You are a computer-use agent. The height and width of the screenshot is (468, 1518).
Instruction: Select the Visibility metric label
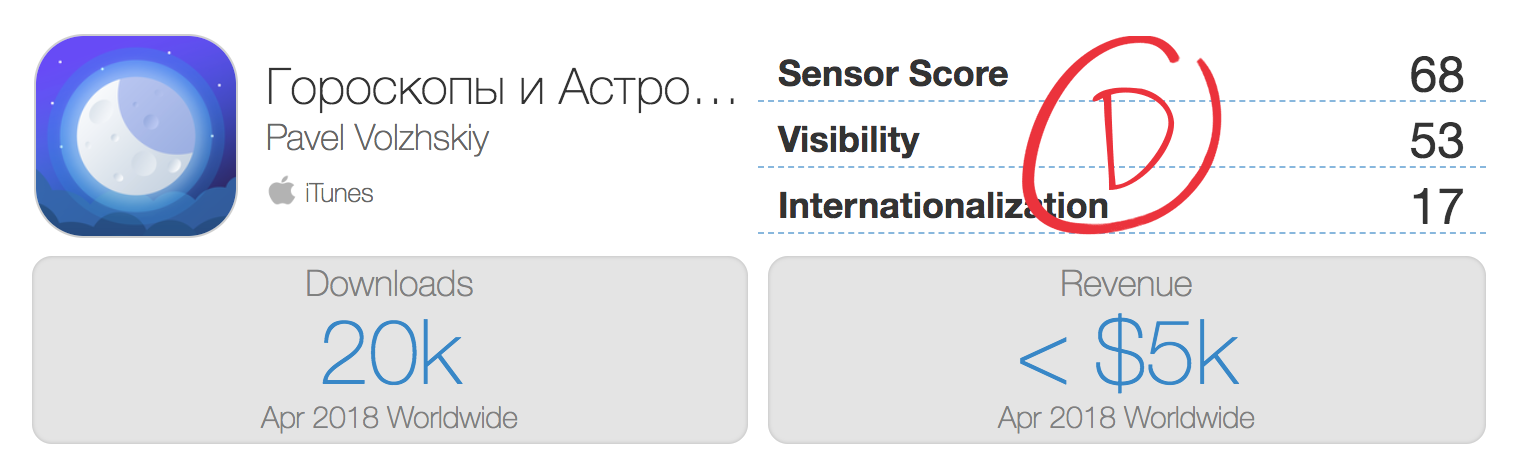pos(848,140)
